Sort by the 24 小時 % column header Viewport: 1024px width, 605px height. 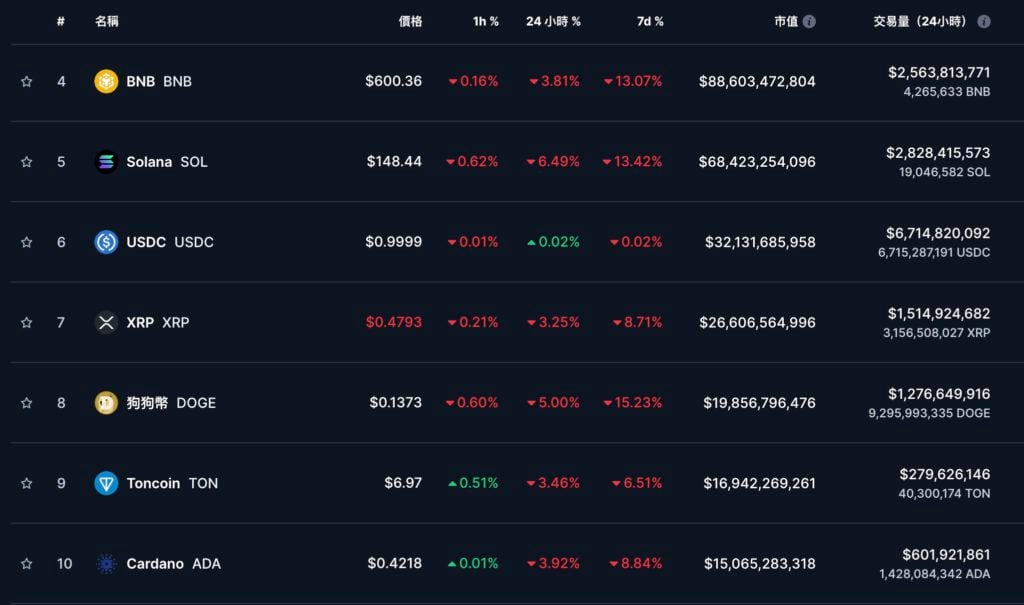(553, 21)
